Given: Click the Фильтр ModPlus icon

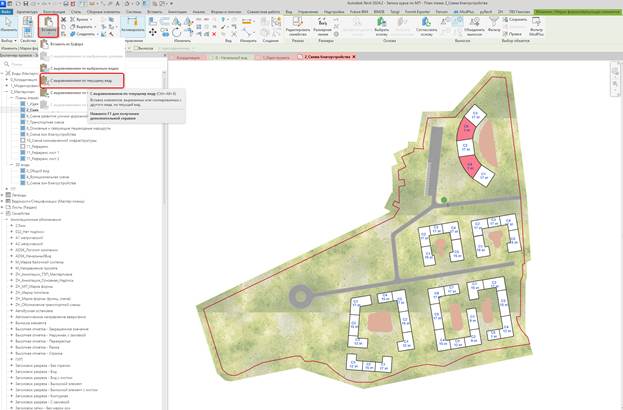Looking at the screenshot, I should 536,26.
